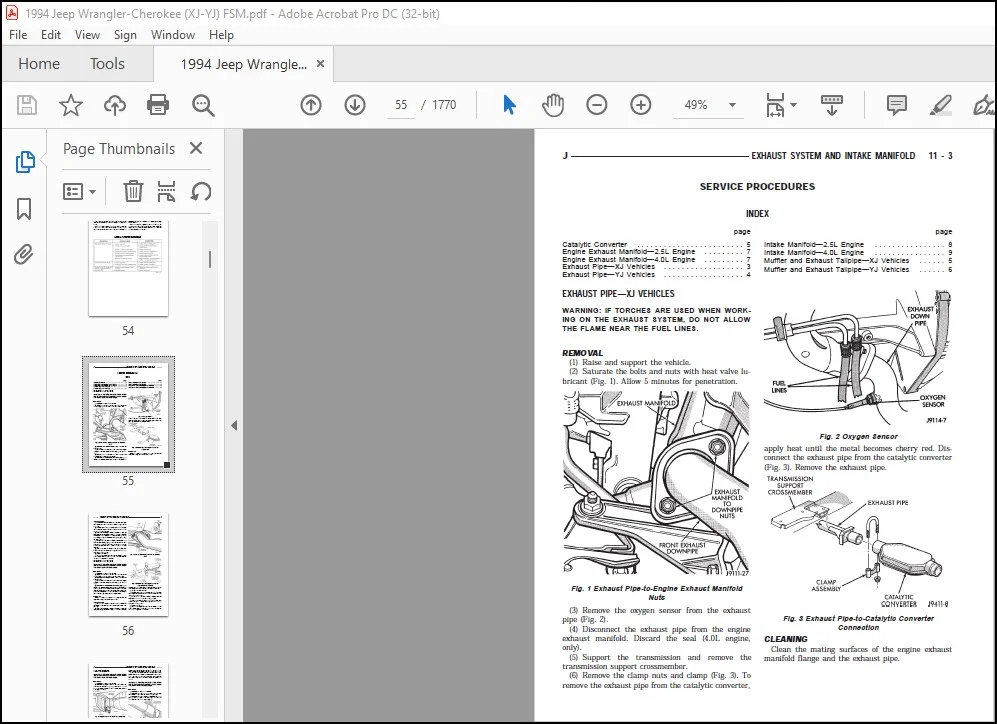Zoom out with the minus icon
Screen dimensions: 997x724
coord(596,105)
